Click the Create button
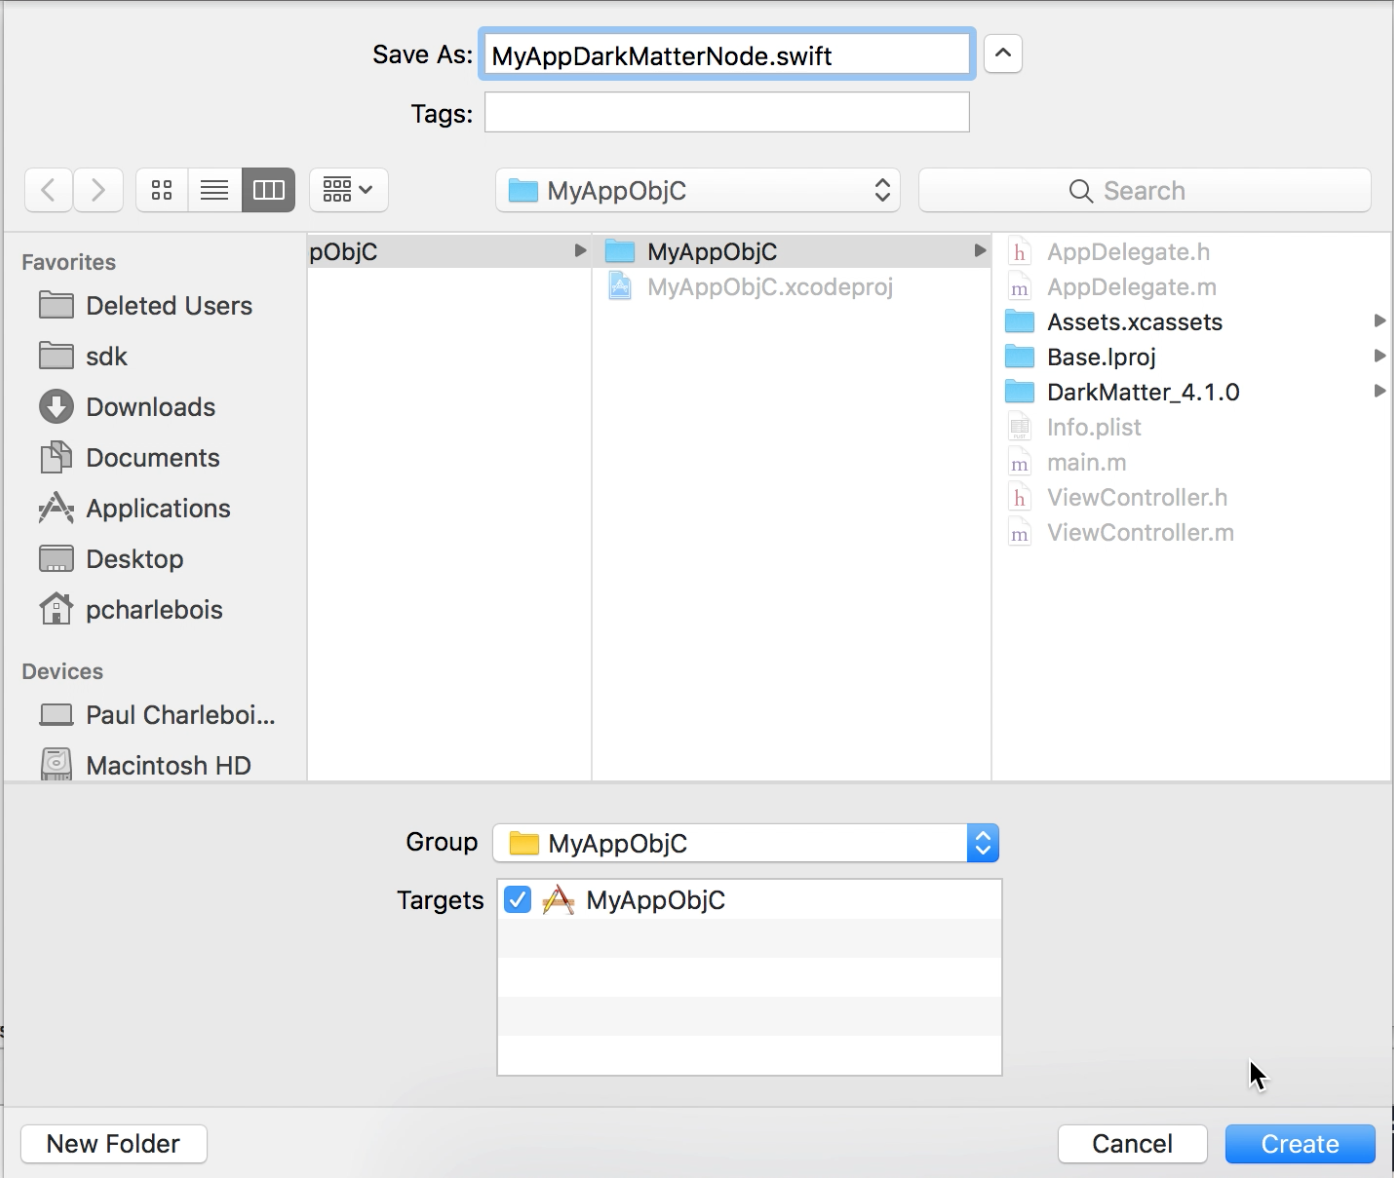The width and height of the screenshot is (1394, 1178). [1299, 1144]
